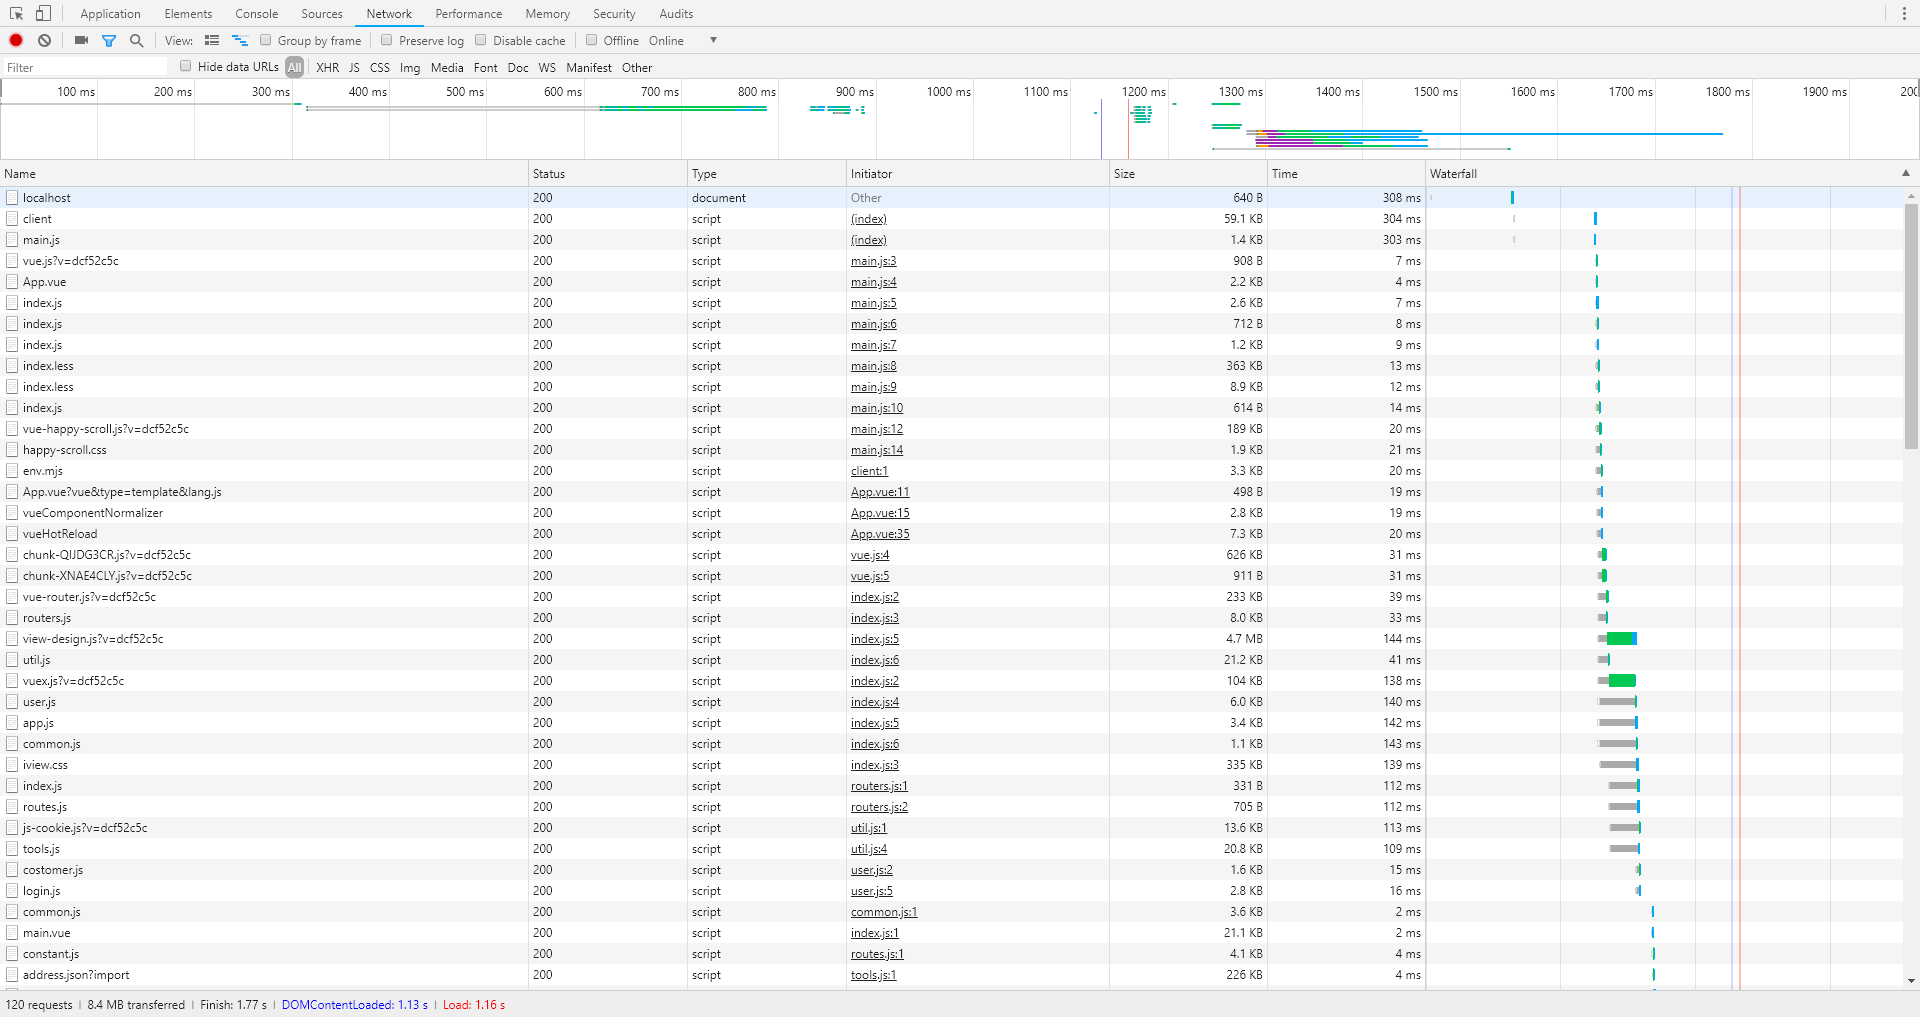Image resolution: width=1920 pixels, height=1017 pixels.
Task: Open tools.js:1 initiator link
Action: tap(874, 975)
